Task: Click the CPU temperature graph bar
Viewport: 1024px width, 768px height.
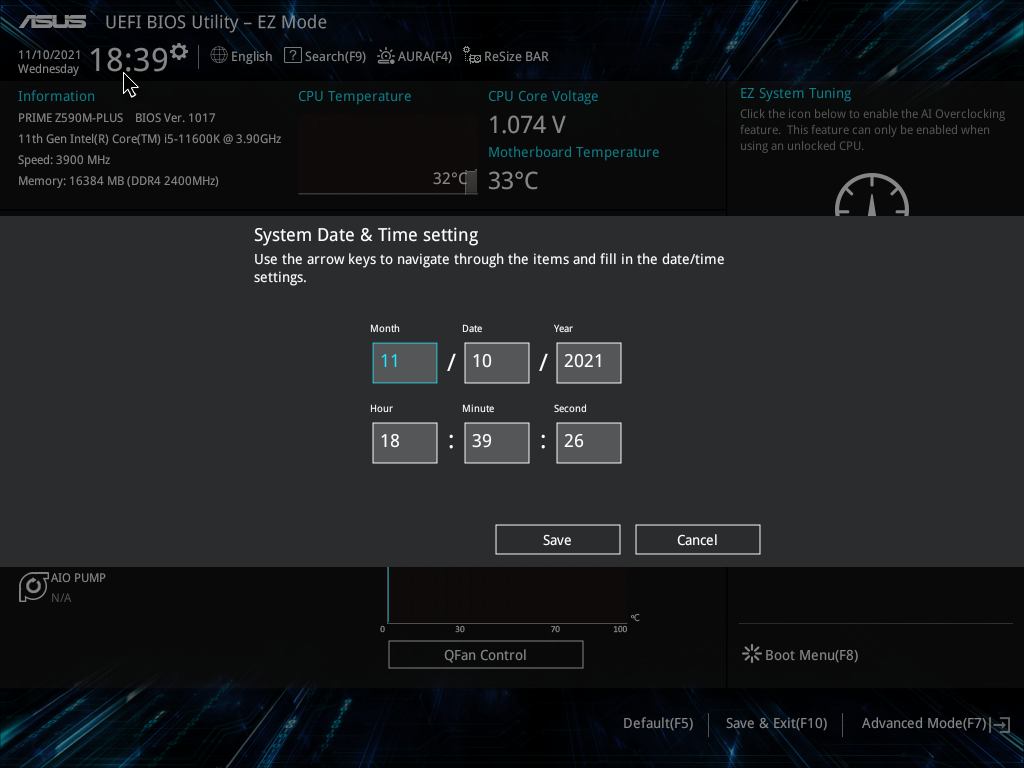Action: click(471, 182)
